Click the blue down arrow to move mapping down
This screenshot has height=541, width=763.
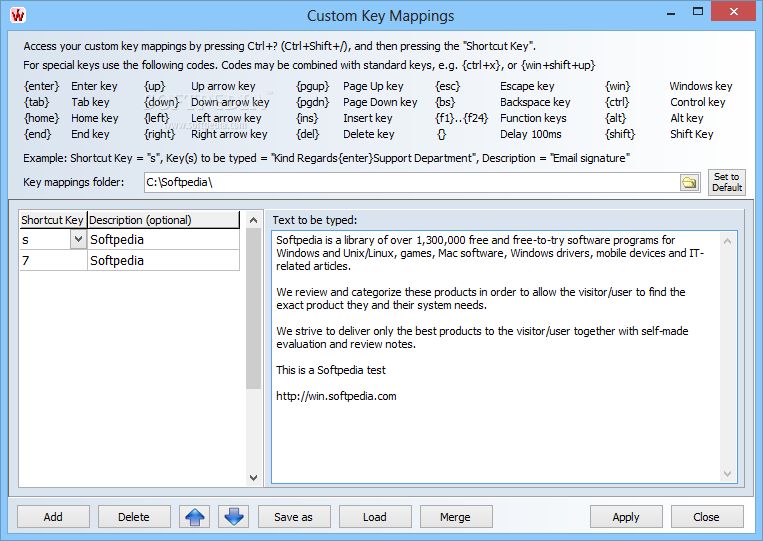tap(234, 517)
